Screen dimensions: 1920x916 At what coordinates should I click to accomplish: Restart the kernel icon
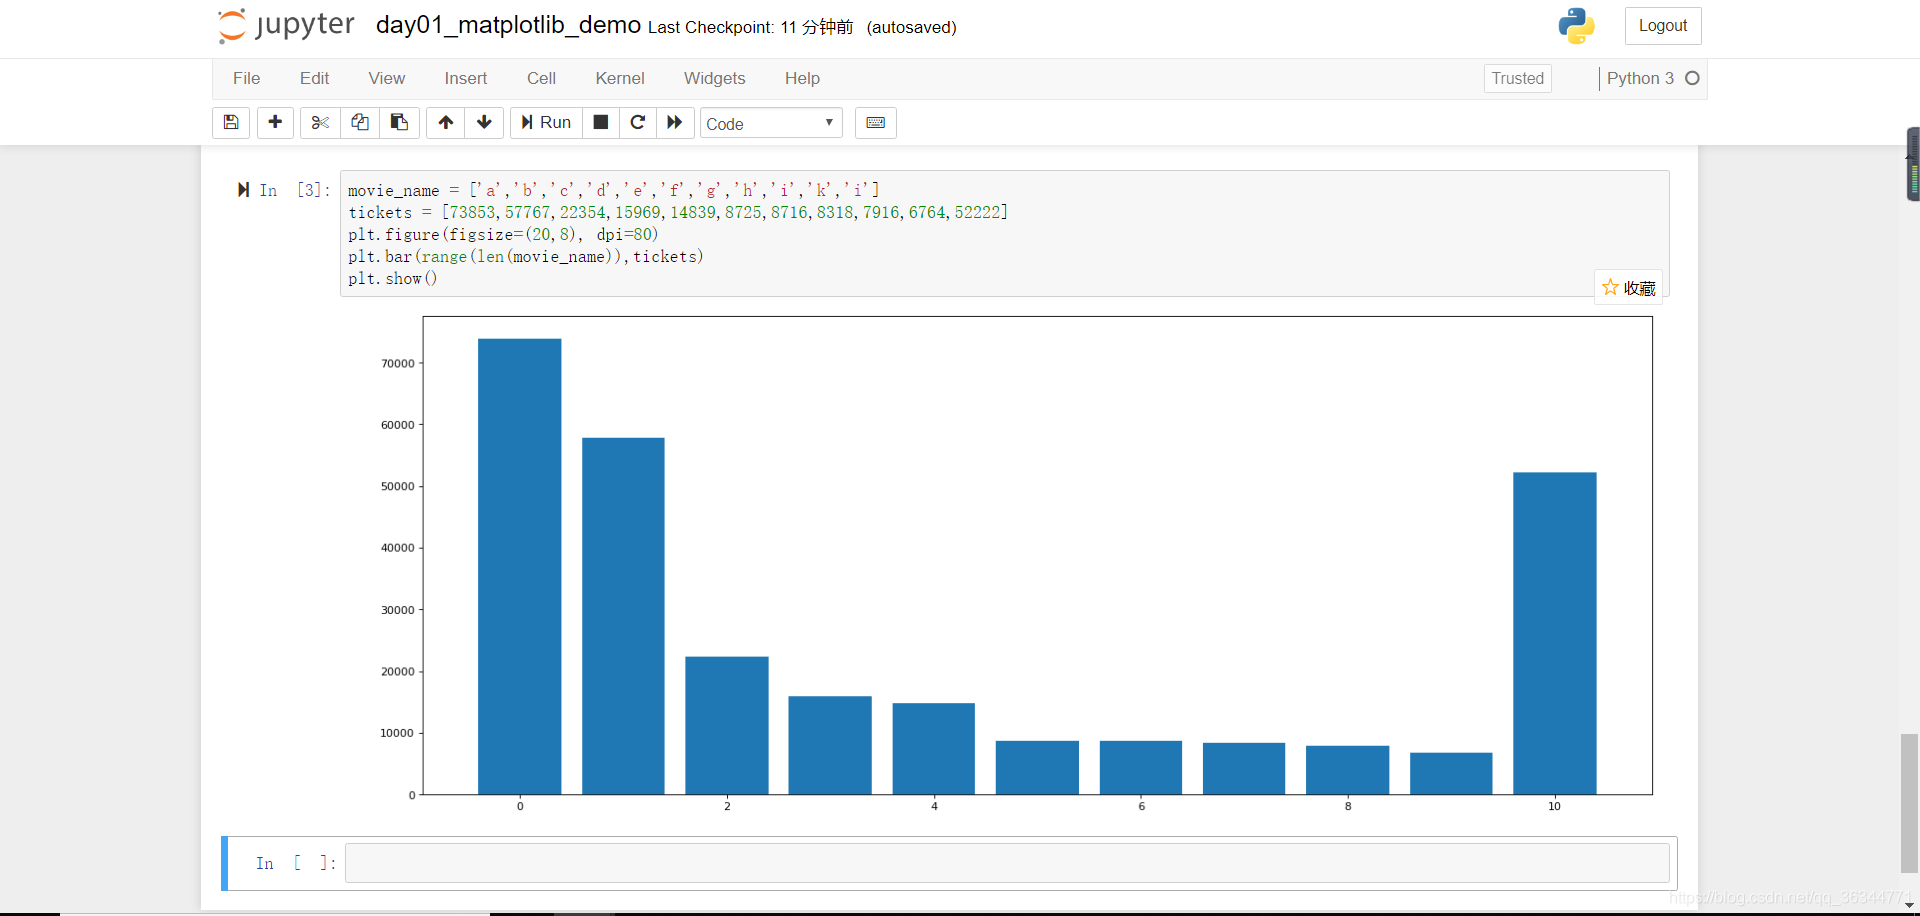638,122
